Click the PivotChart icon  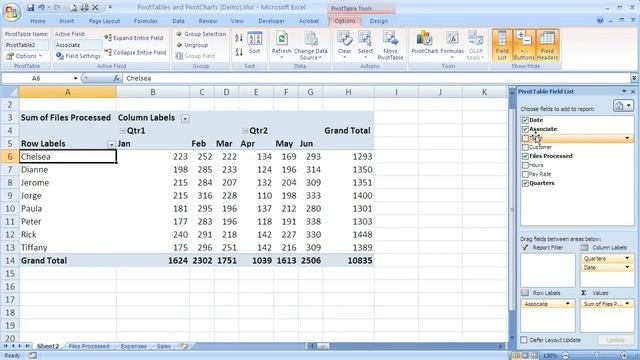(424, 43)
